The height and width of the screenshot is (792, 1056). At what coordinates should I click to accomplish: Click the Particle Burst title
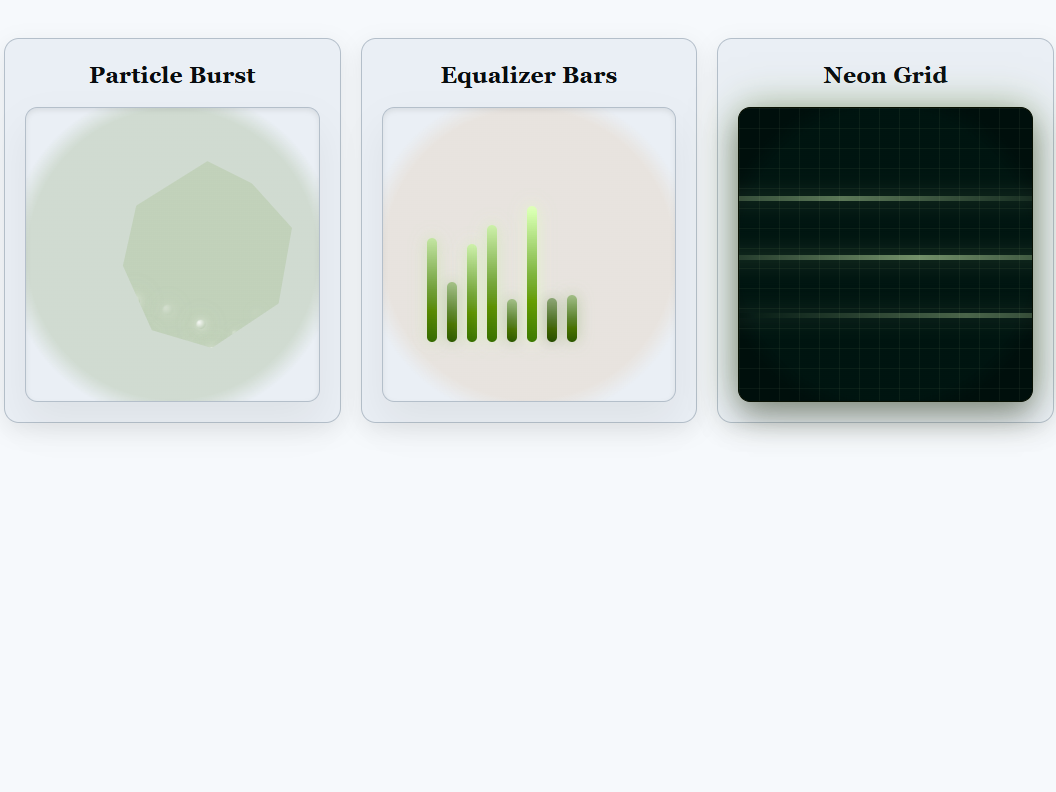(172, 75)
